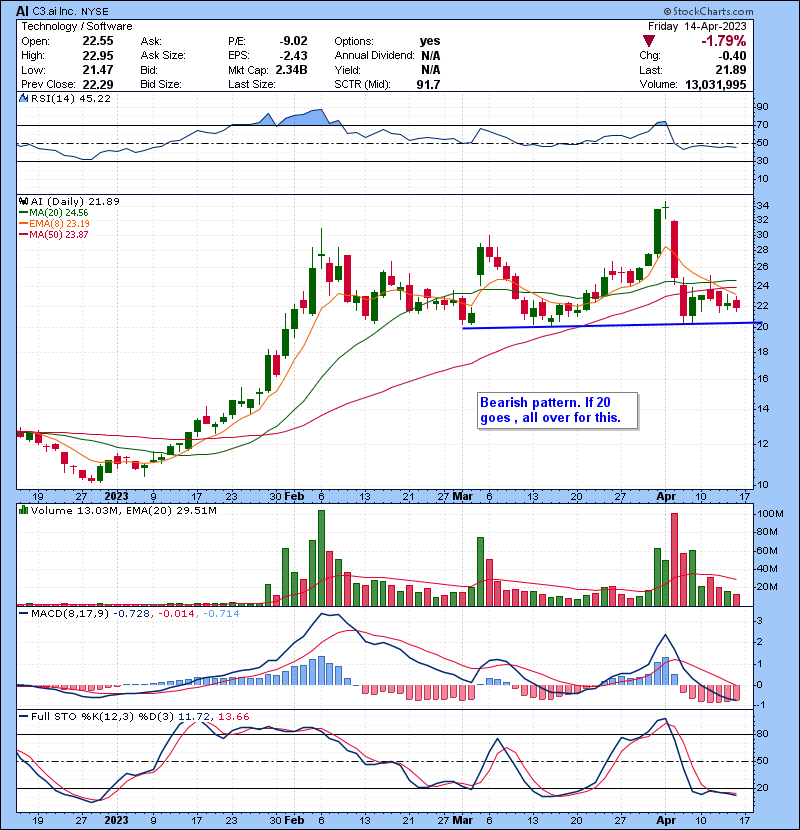Click the date Friday 14-Apr-2023
This screenshot has width=800, height=830.
(697, 26)
